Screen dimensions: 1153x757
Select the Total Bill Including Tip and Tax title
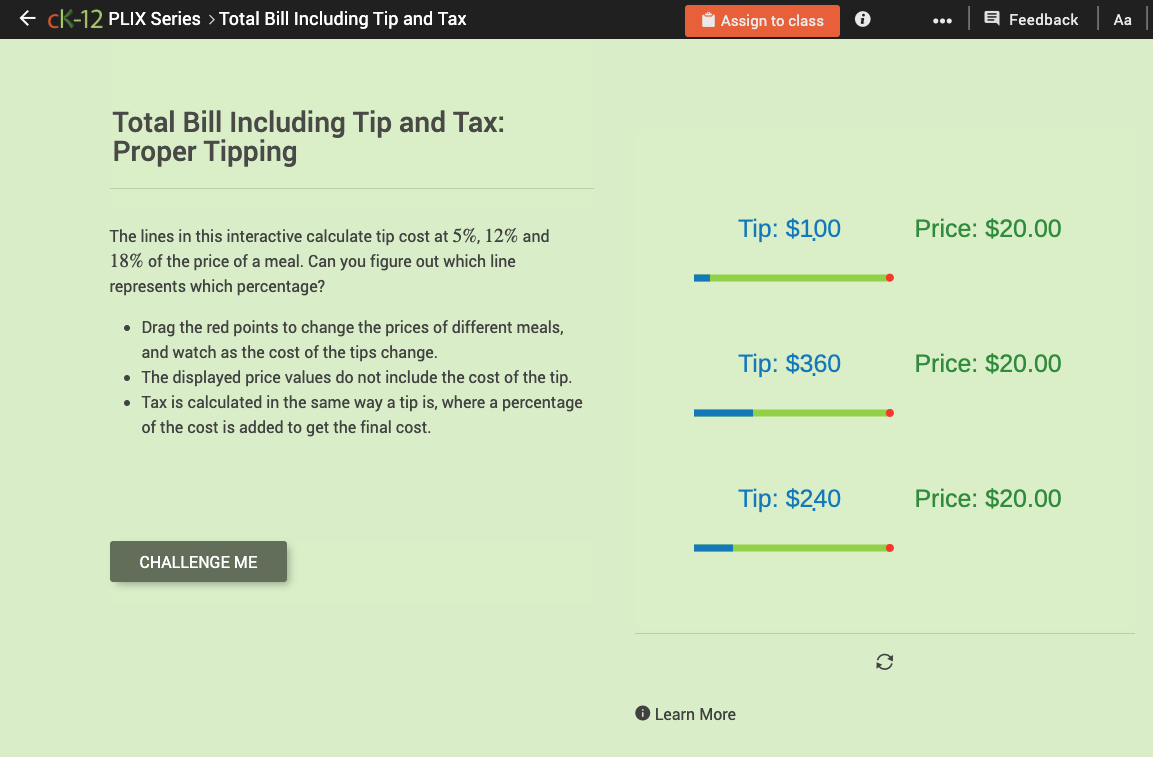(x=344, y=18)
